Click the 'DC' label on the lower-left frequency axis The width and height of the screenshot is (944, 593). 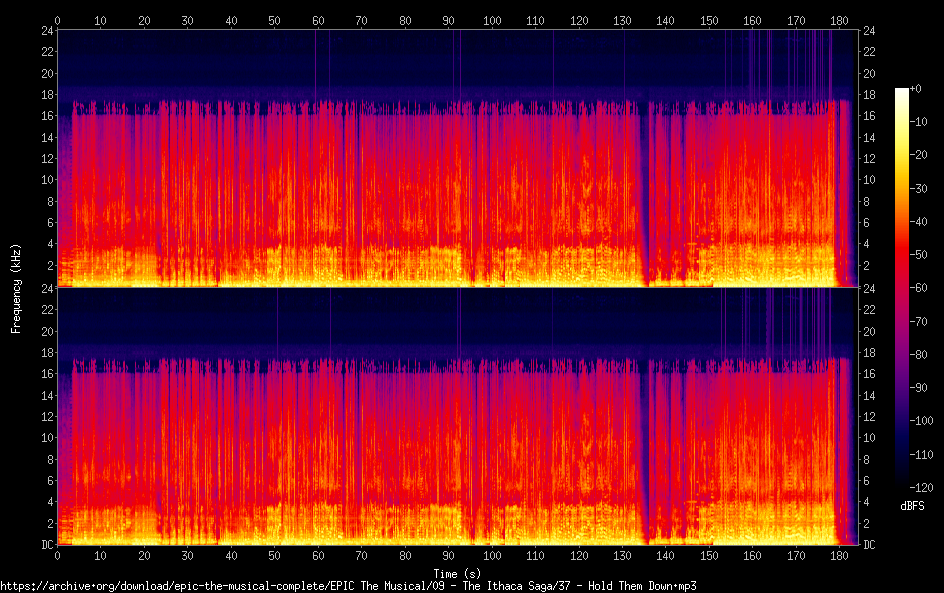tap(46, 545)
